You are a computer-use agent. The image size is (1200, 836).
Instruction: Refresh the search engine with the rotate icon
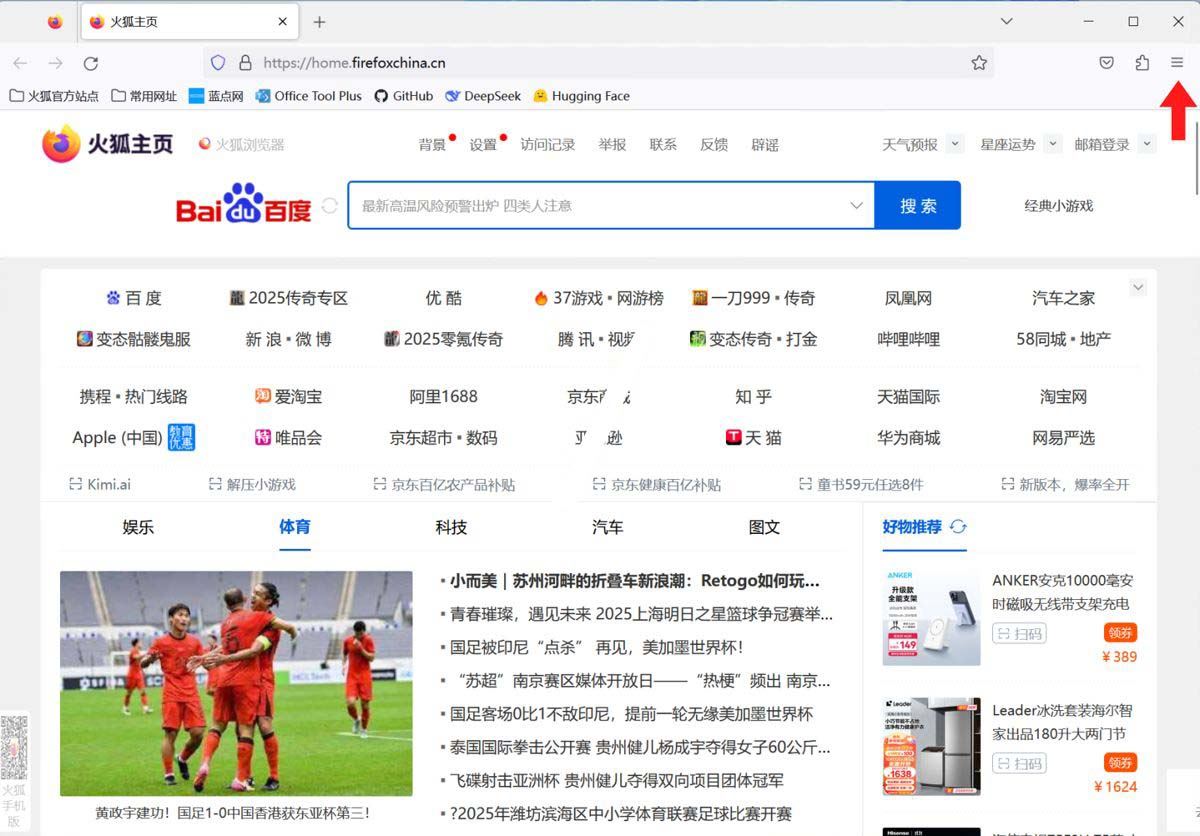click(x=330, y=206)
